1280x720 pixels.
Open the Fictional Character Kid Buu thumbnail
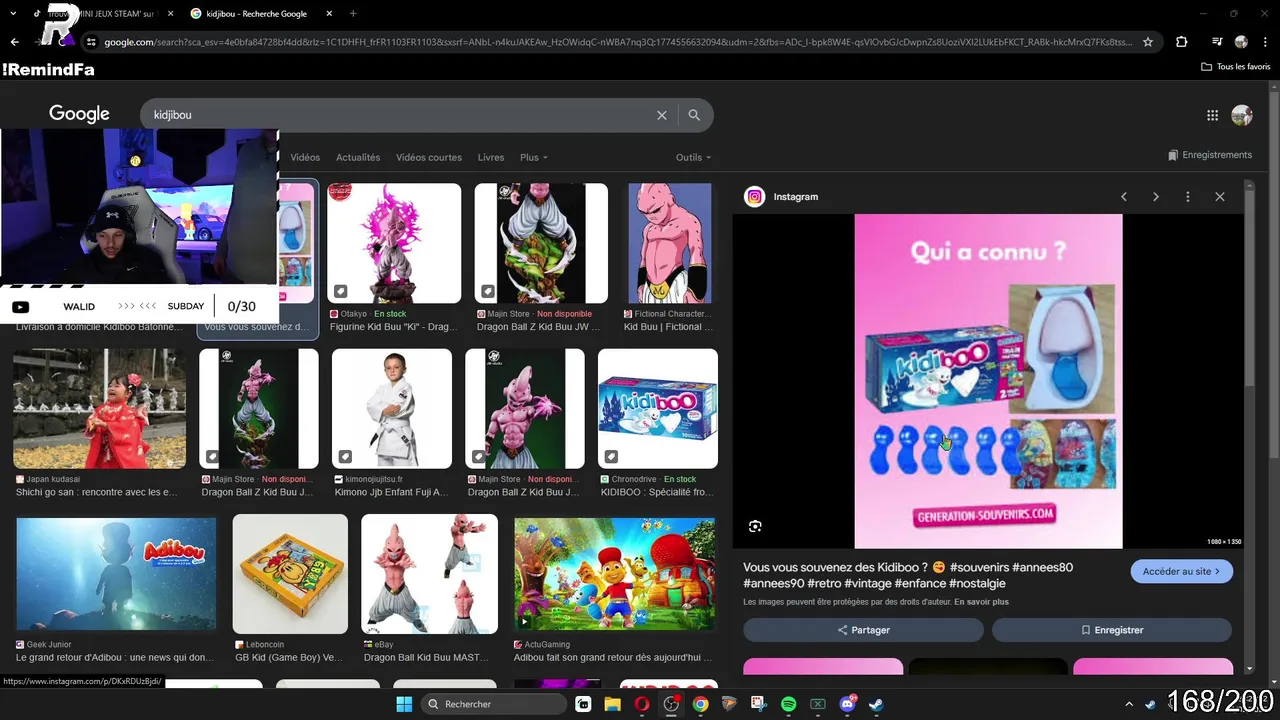[669, 243]
